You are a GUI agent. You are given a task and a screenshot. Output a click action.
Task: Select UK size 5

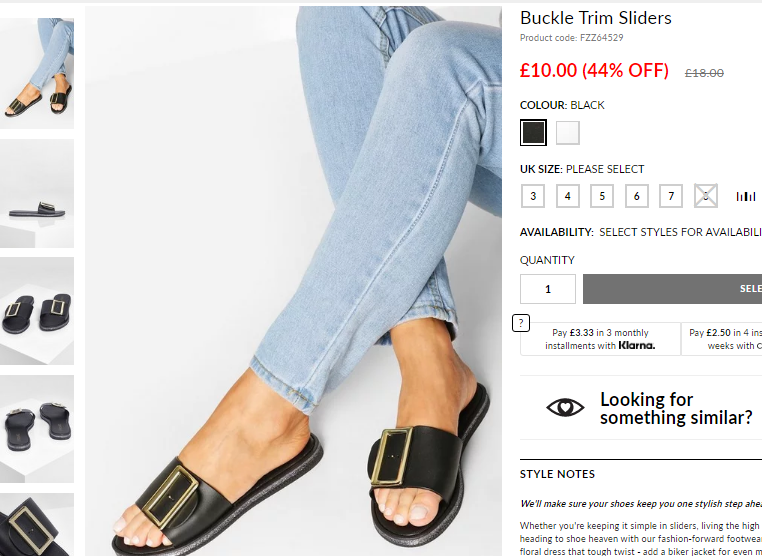point(602,196)
